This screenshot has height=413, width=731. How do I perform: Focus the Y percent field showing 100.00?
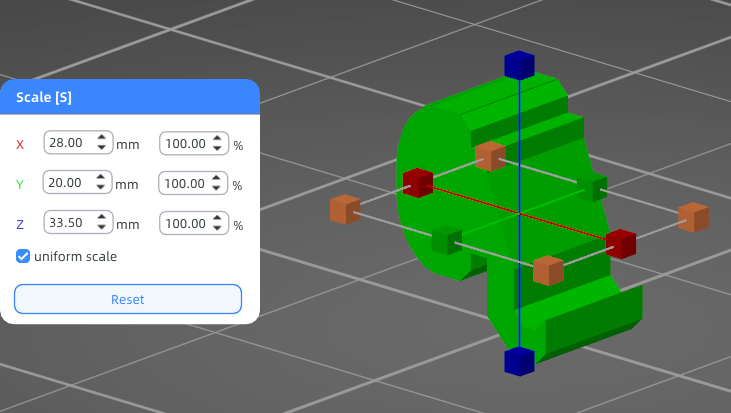point(193,183)
